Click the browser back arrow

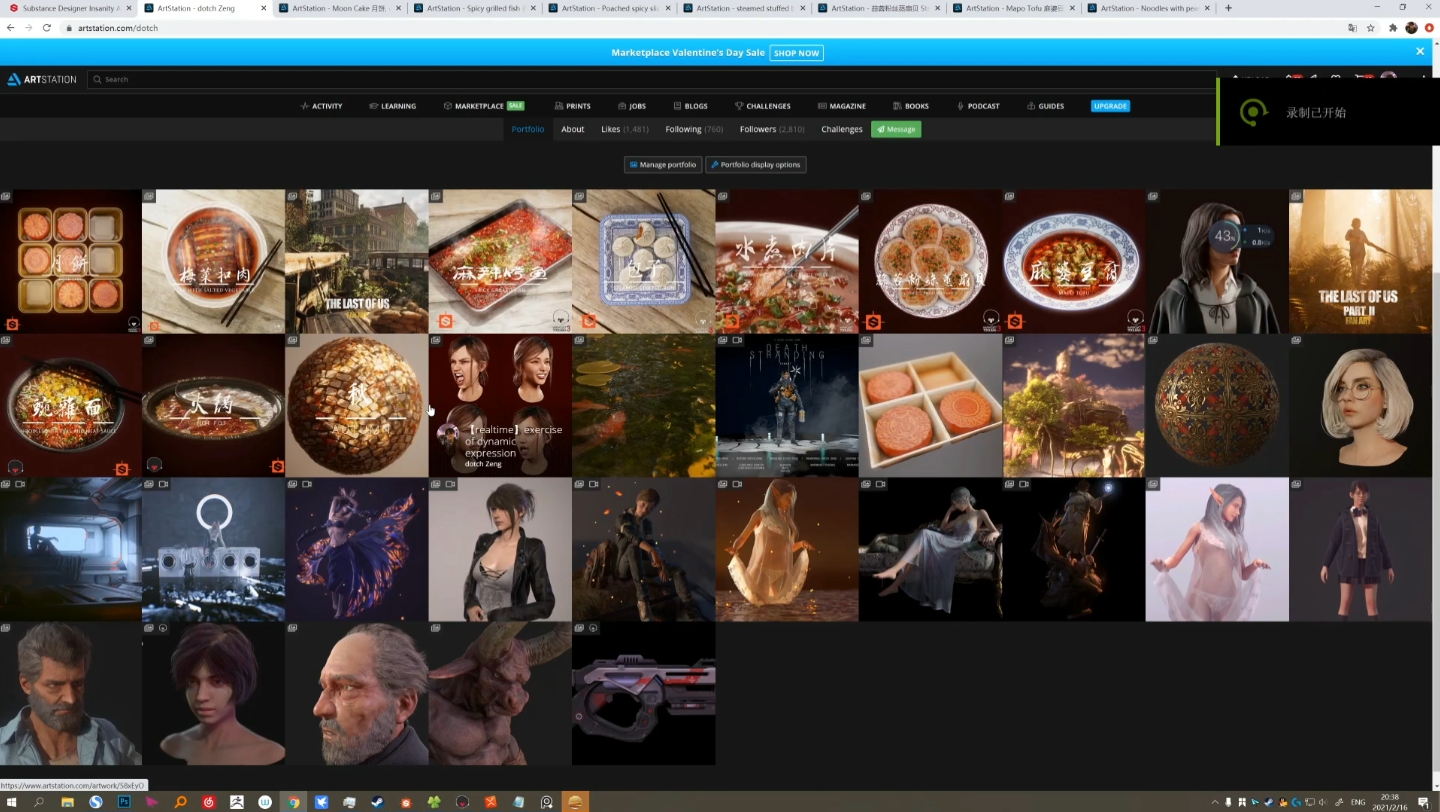pyautogui.click(x=10, y=28)
